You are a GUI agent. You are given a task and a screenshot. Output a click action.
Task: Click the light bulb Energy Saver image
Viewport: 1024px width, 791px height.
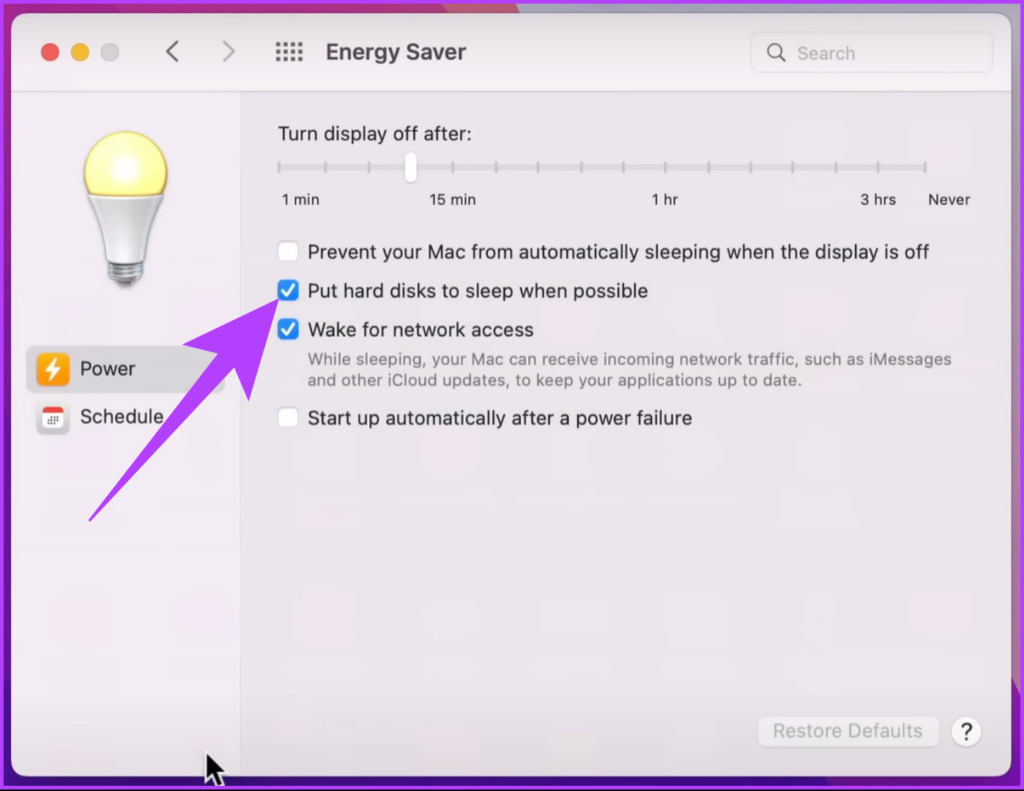(x=125, y=208)
